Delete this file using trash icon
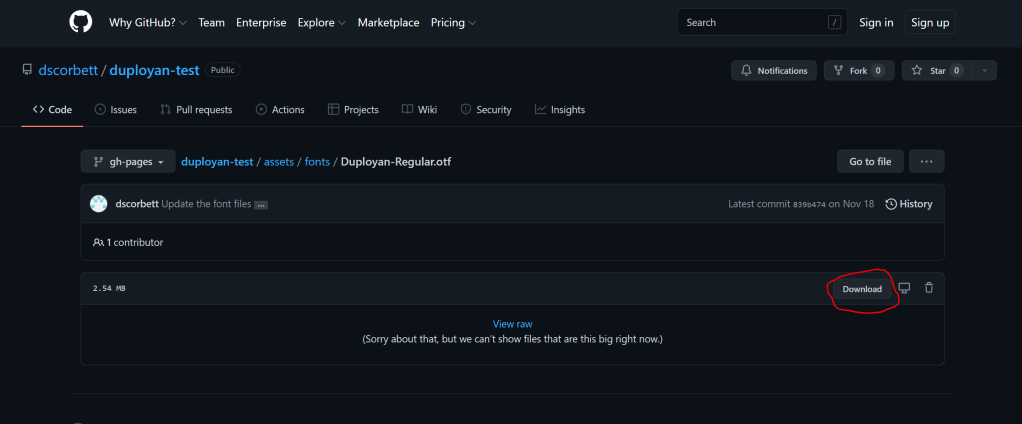This screenshot has width=1022, height=424. pos(929,288)
